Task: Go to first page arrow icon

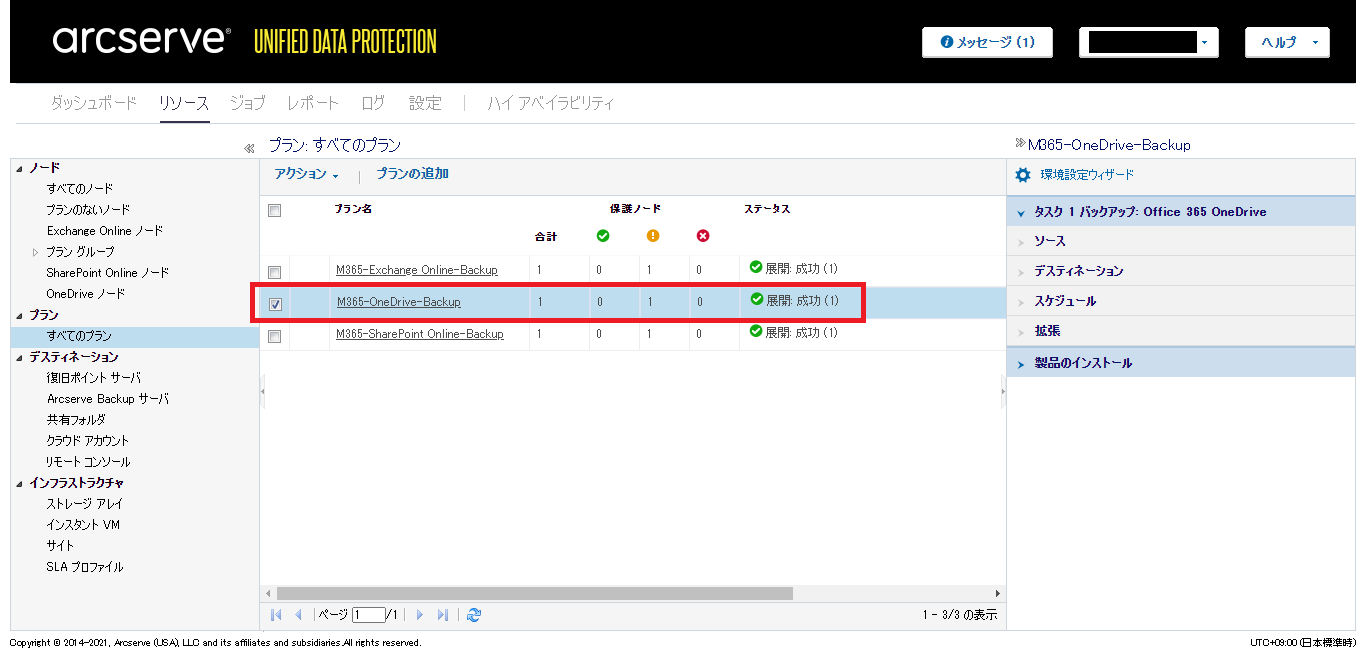Action: (276, 615)
